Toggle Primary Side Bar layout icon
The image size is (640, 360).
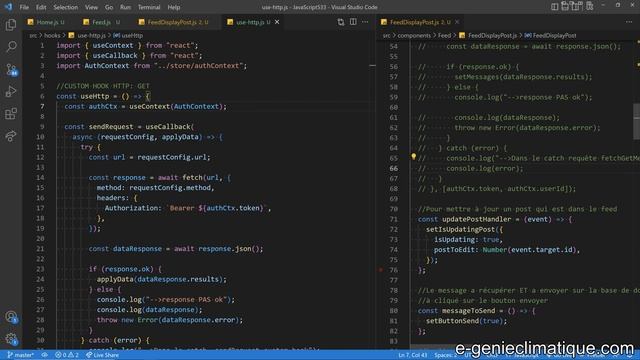[x=554, y=7]
